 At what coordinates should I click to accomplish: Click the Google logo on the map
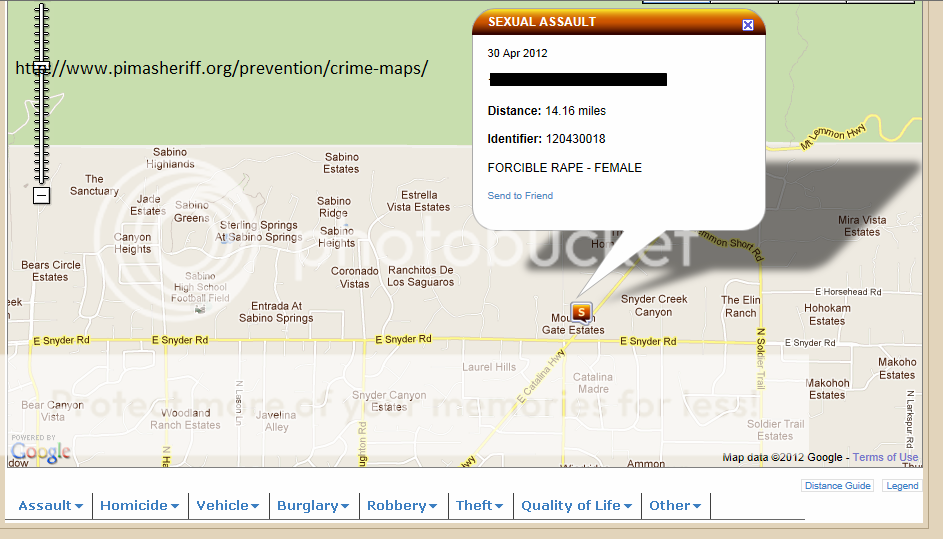41,453
